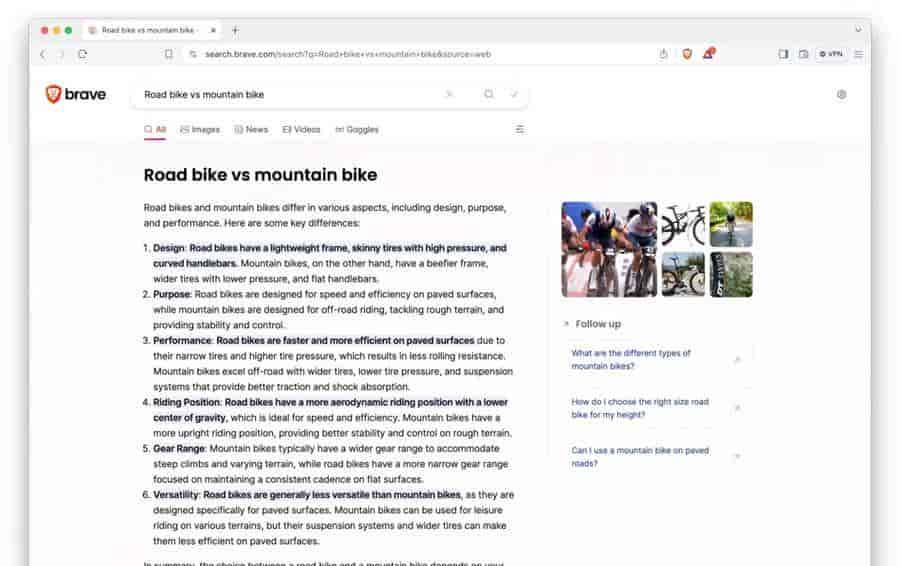Open the bike frame close-up thumbnail
This screenshot has width=900, height=566.
pyautogui.click(x=731, y=274)
